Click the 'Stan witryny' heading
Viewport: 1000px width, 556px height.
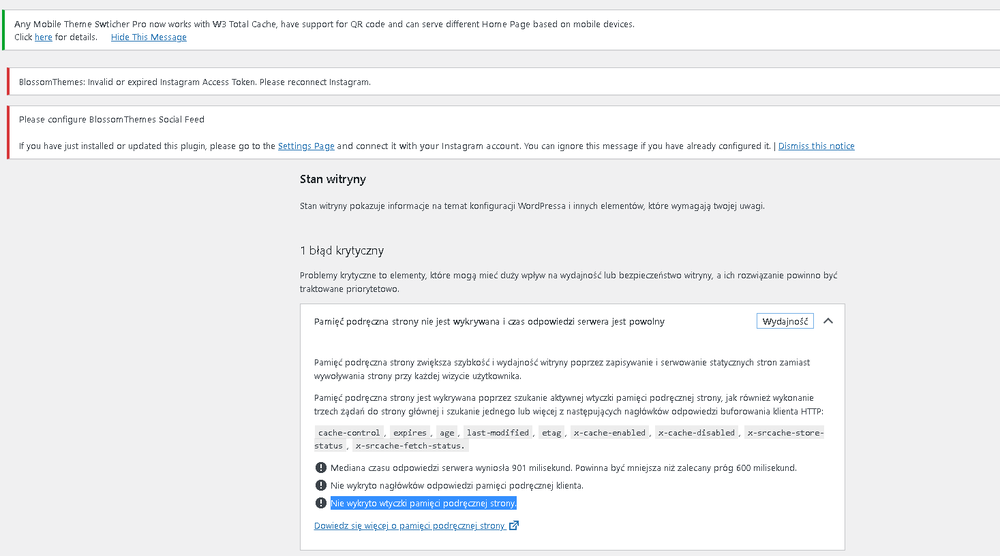click(333, 179)
